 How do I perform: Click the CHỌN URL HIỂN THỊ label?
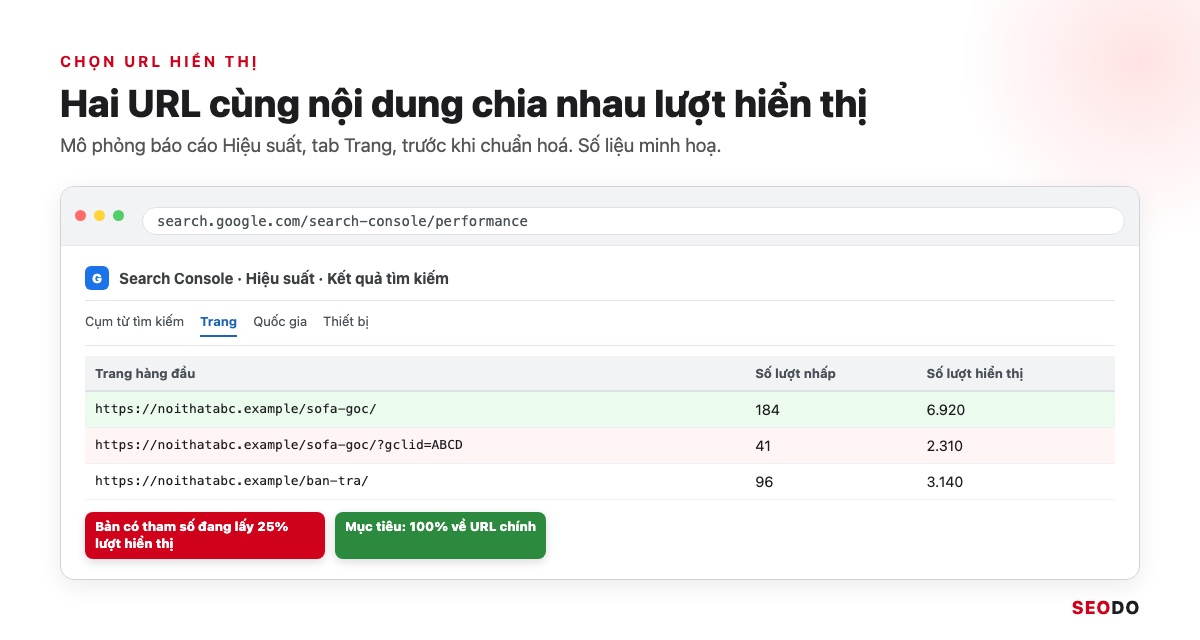159,62
